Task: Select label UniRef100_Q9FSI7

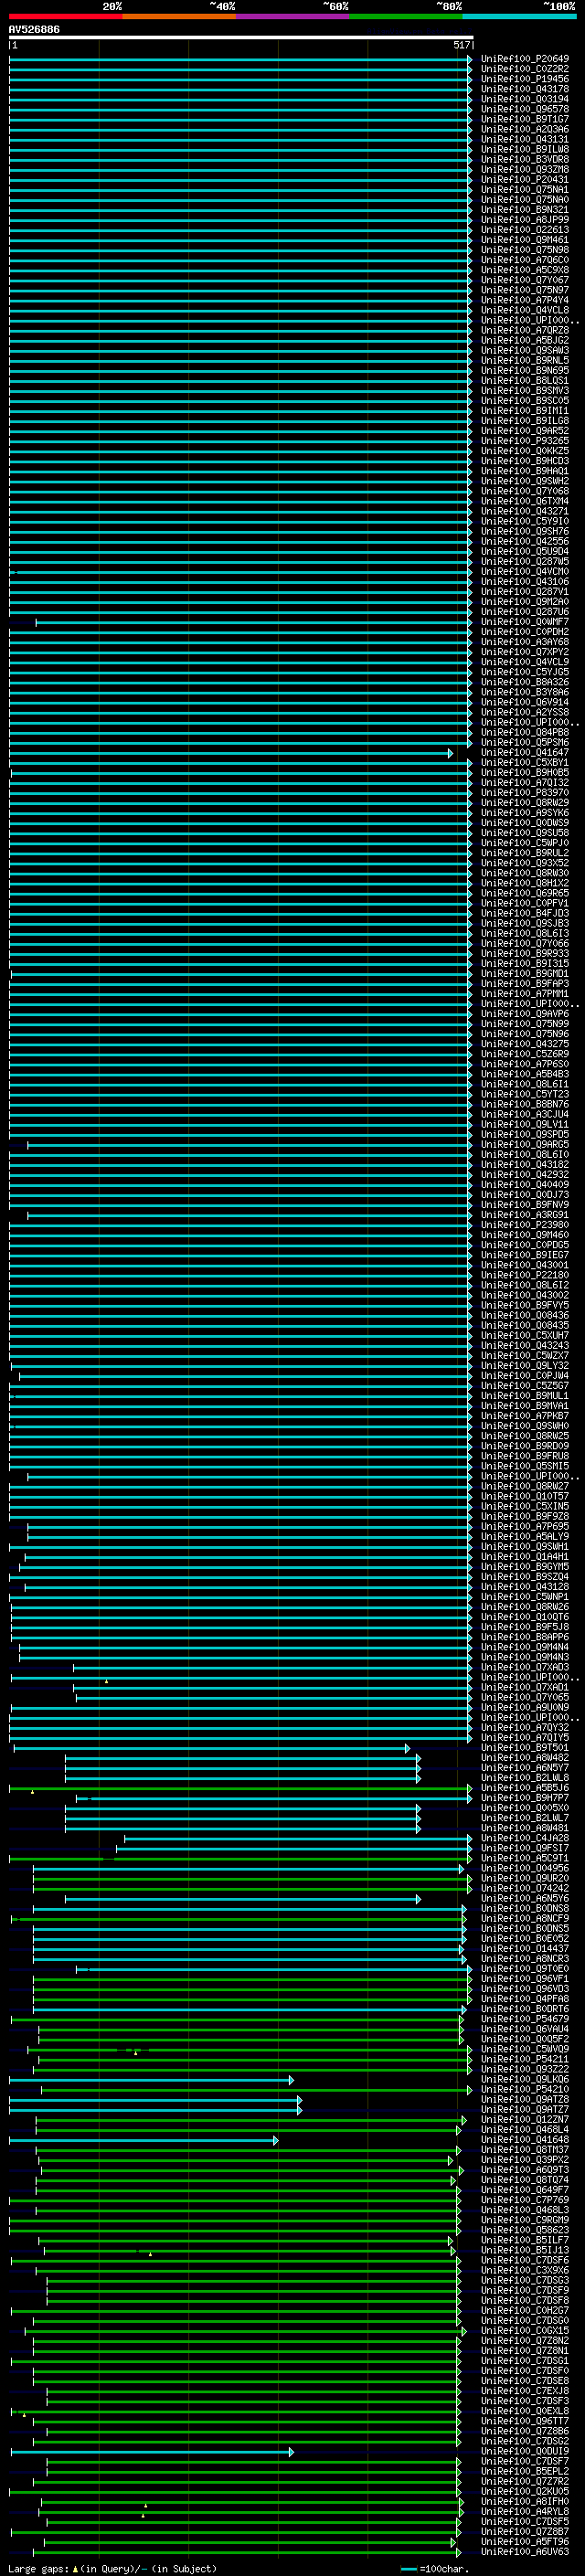Action: (524, 1848)
